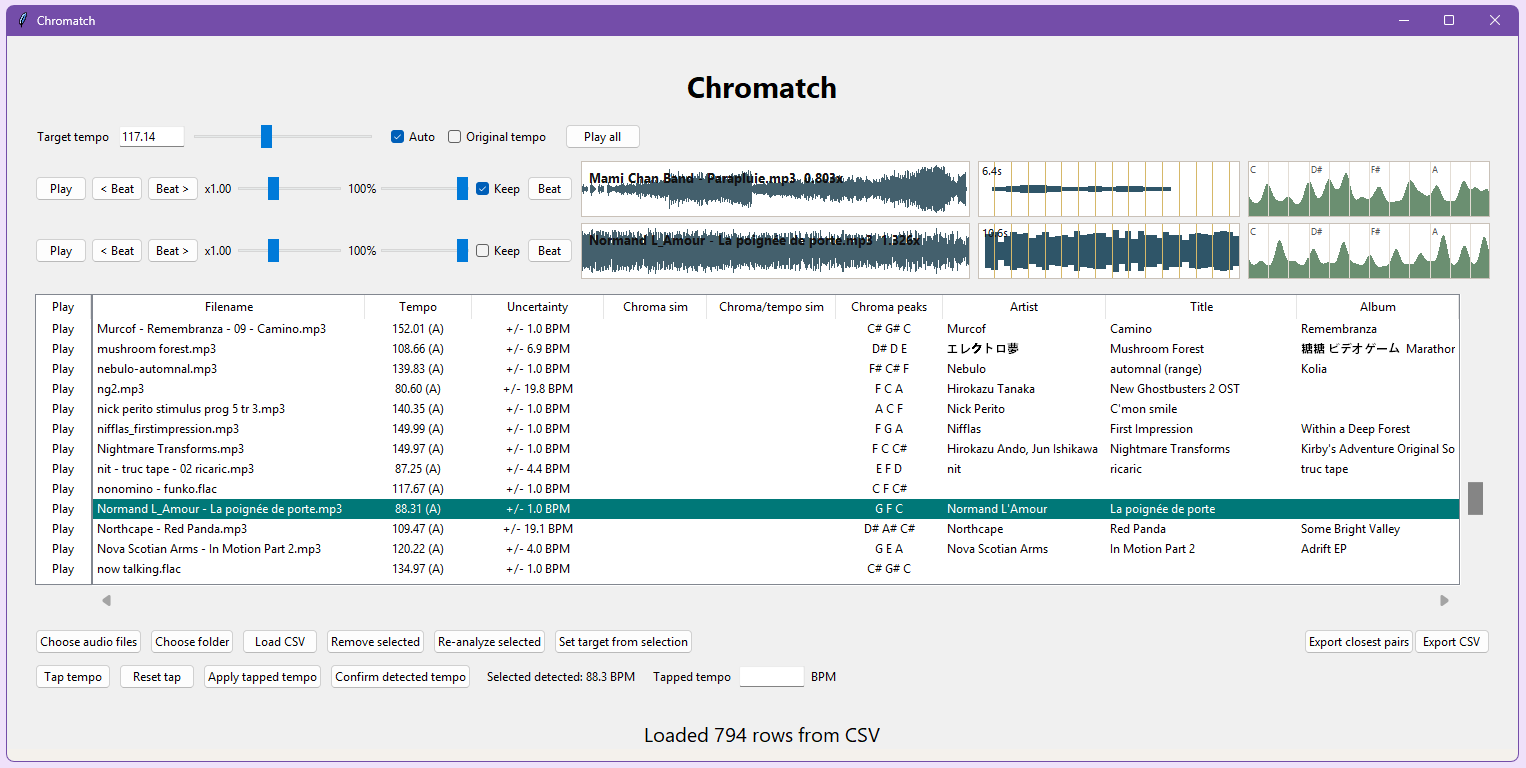
Task: Click the Play all button
Action: (x=602, y=137)
